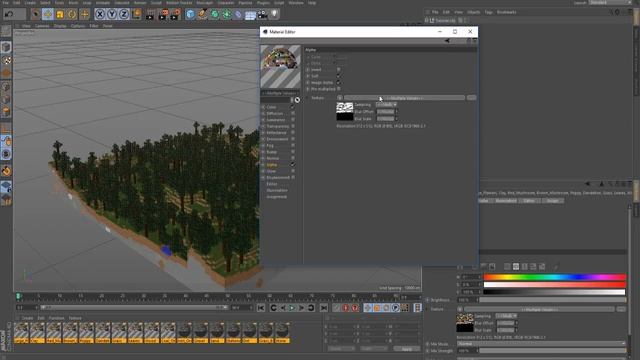Toggle the Z axis lock
This screenshot has height=360, width=640.
point(124,15)
